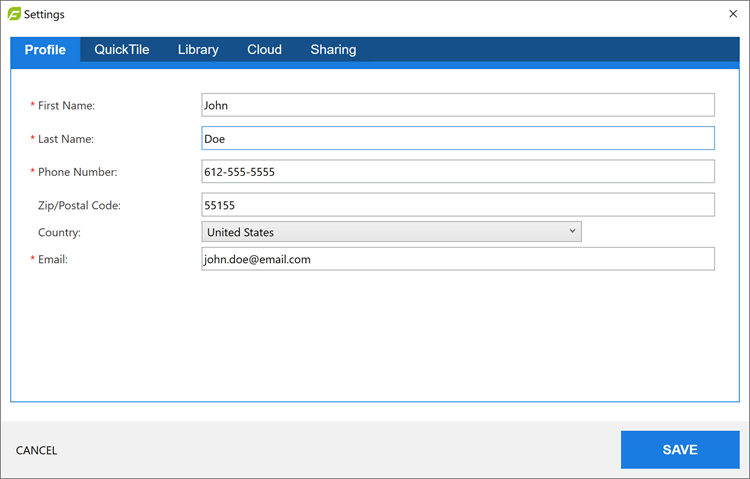Focus the Last Name field containing Doe
Image resolution: width=750 pixels, height=479 pixels.
(x=458, y=139)
